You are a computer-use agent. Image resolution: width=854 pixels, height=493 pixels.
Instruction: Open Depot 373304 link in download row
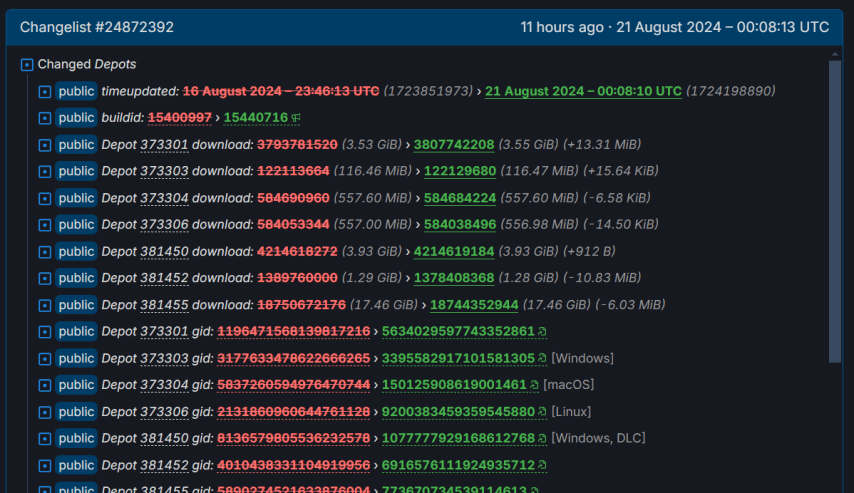click(164, 198)
